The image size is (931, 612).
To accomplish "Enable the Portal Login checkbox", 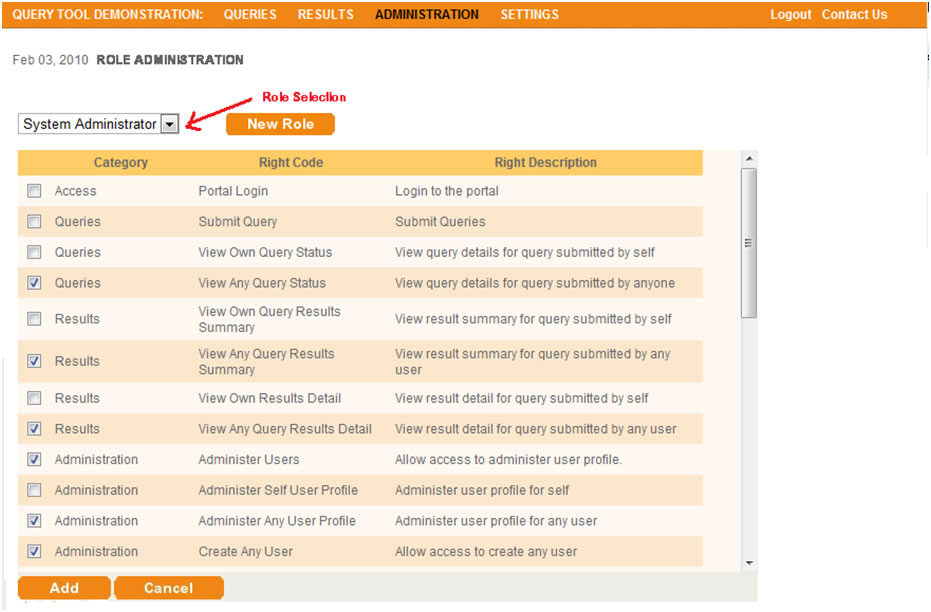I will click(35, 191).
